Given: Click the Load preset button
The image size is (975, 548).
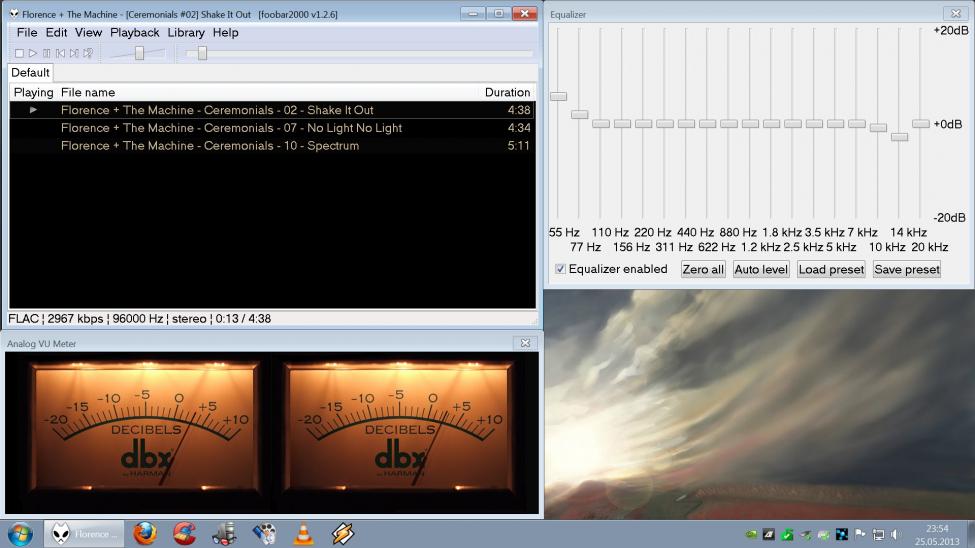Looking at the screenshot, I should pyautogui.click(x=831, y=269).
